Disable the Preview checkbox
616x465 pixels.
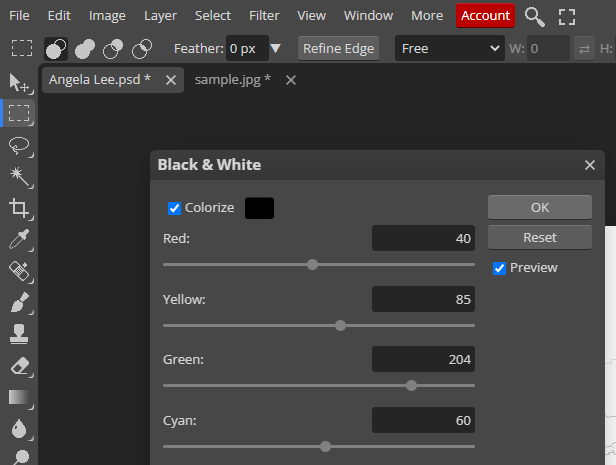pyautogui.click(x=500, y=268)
